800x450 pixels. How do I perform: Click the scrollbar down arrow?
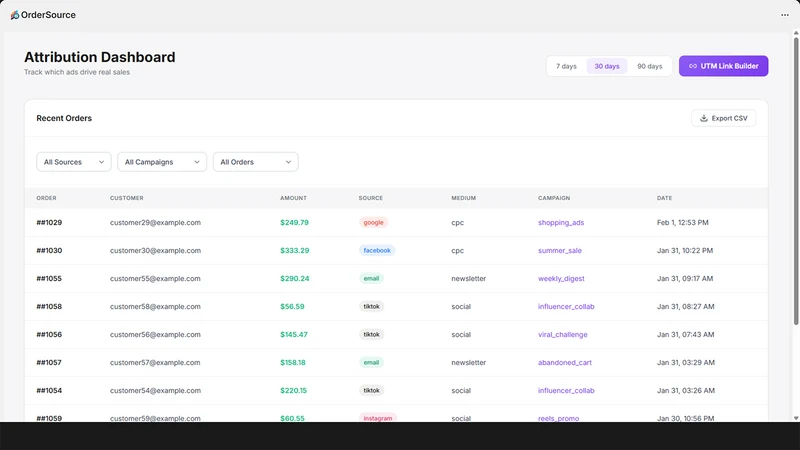coord(795,418)
